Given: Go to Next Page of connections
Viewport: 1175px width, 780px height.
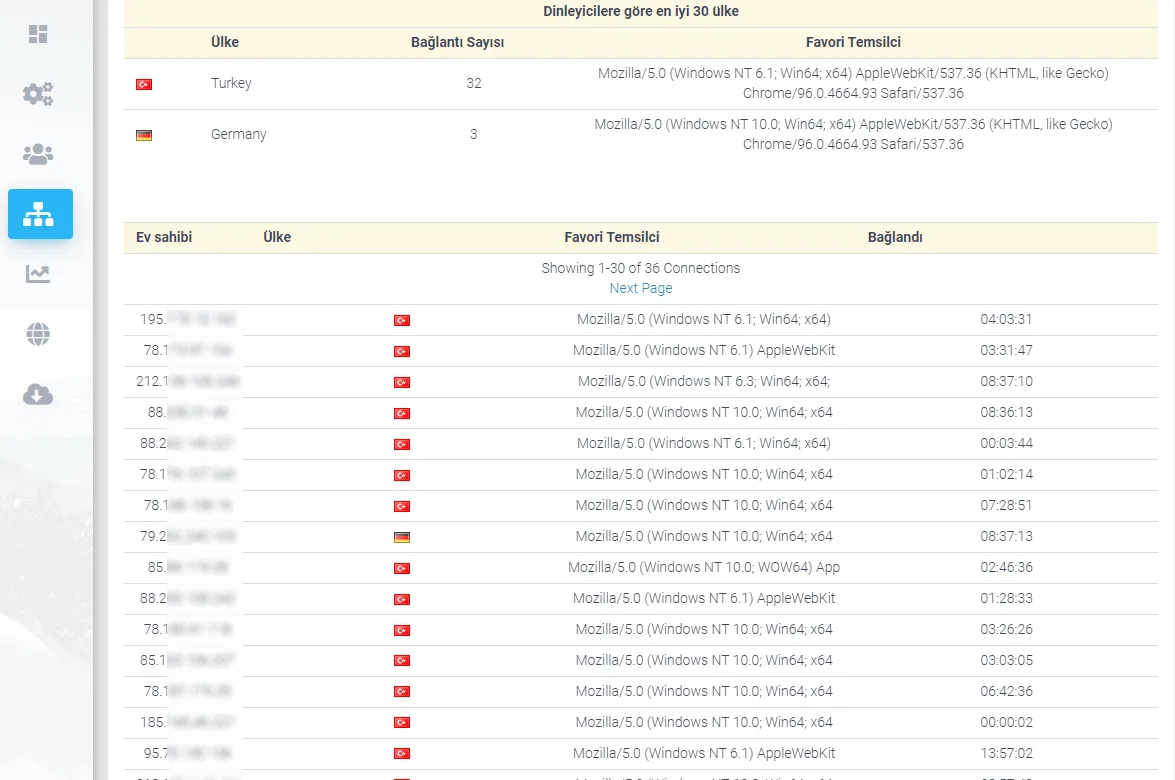Looking at the screenshot, I should (641, 288).
